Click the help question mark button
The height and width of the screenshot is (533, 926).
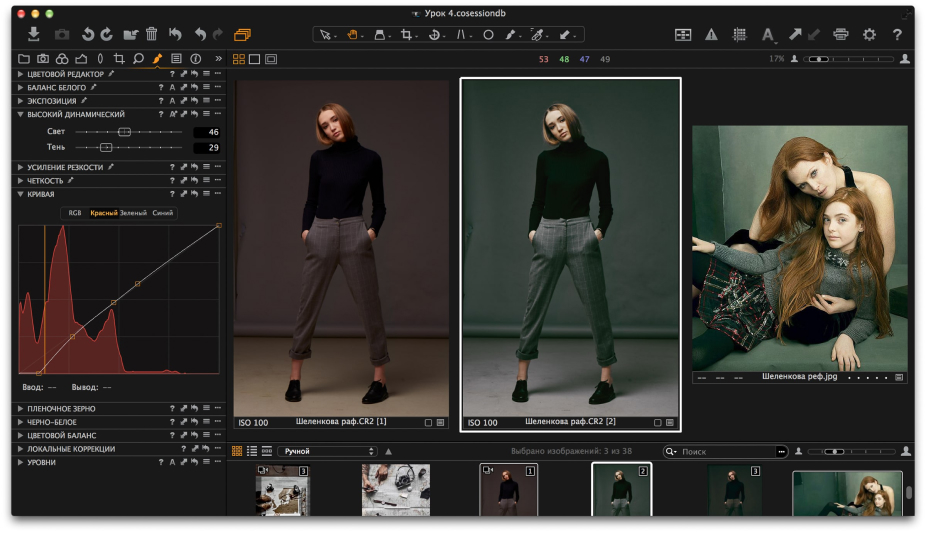[897, 34]
